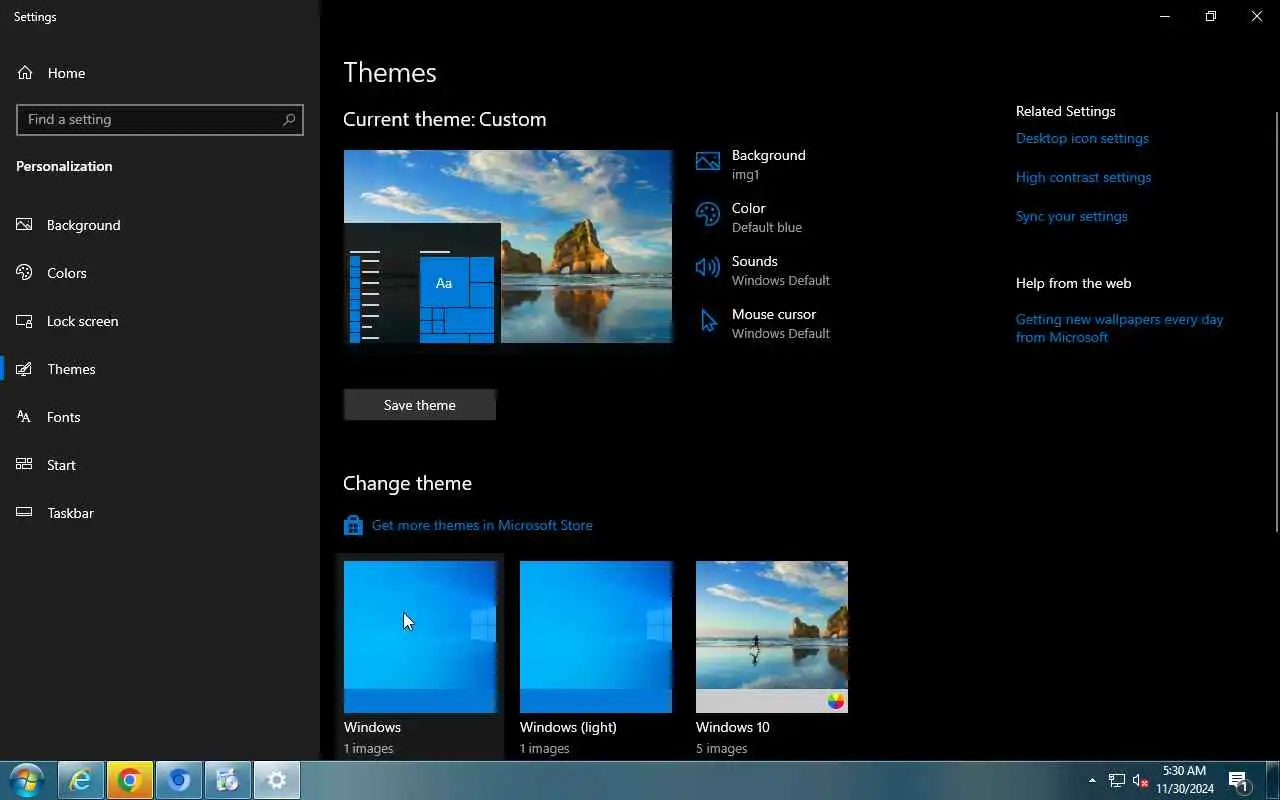Click the Colors palette icon in sidebar
This screenshot has height=800, width=1280.
pyautogui.click(x=25, y=273)
